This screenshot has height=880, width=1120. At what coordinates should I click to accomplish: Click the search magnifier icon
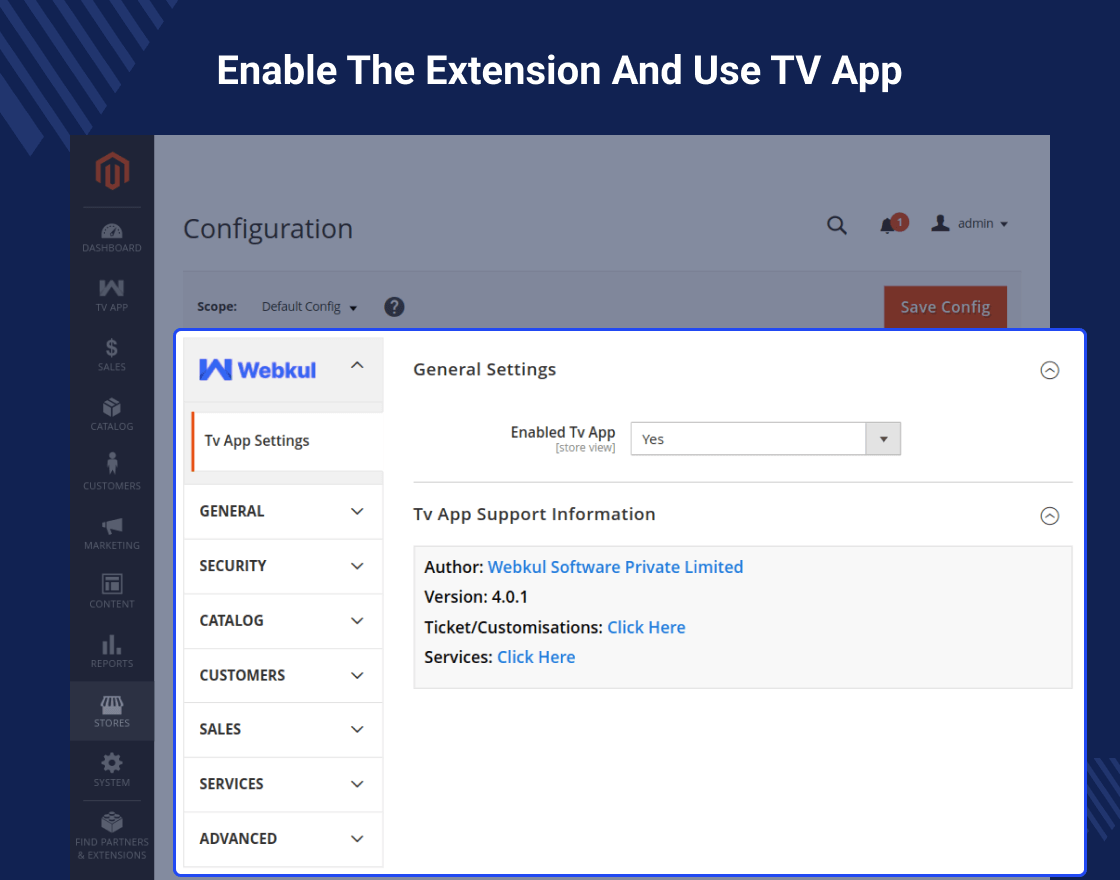[x=836, y=226]
